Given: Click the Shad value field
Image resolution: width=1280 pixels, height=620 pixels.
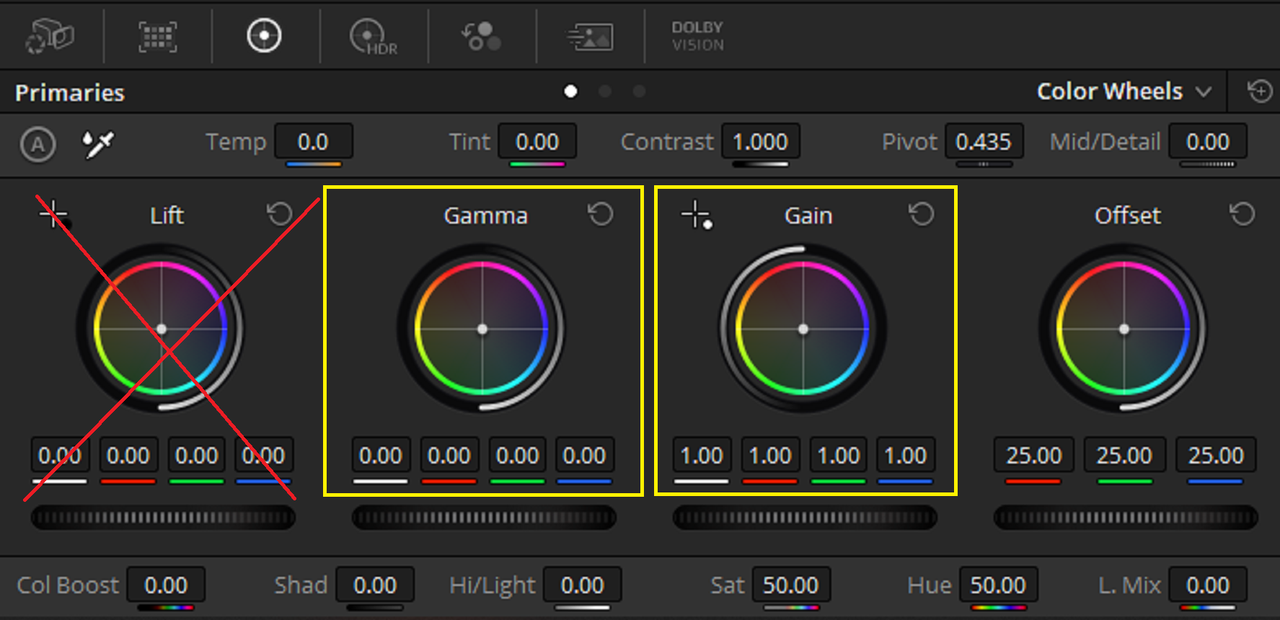Looking at the screenshot, I should click(375, 585).
